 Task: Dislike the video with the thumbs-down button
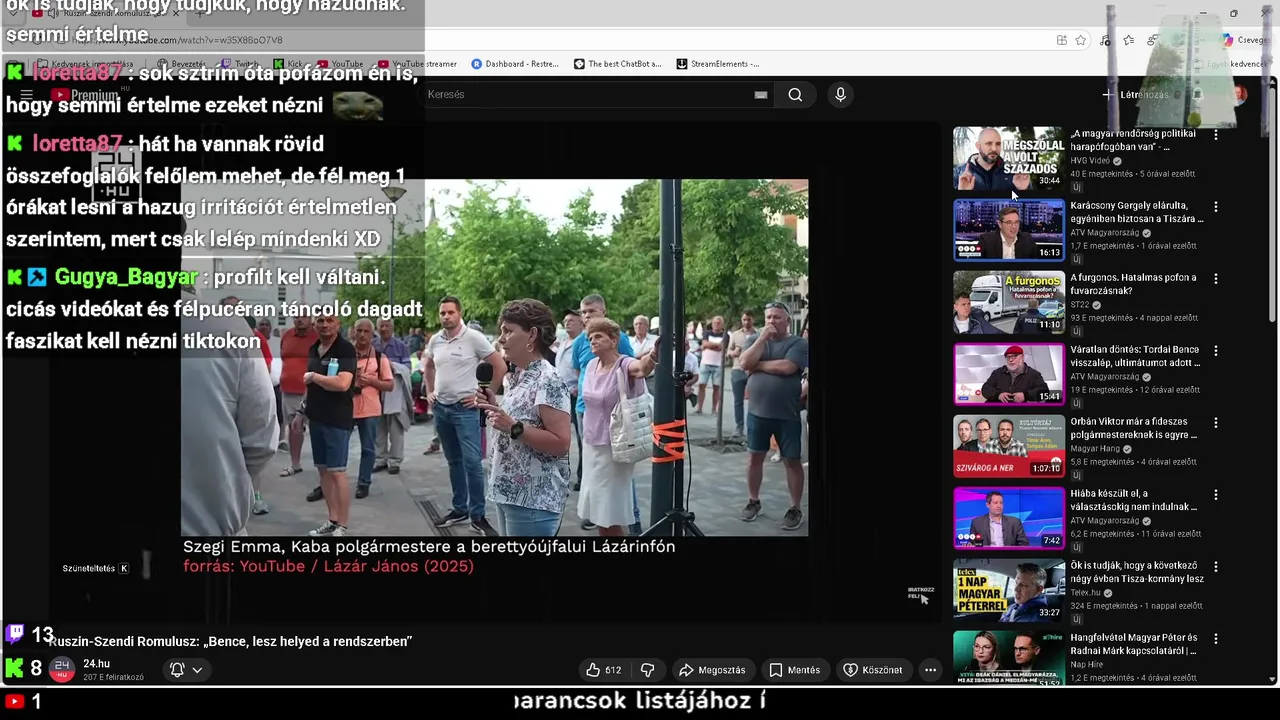(x=647, y=670)
